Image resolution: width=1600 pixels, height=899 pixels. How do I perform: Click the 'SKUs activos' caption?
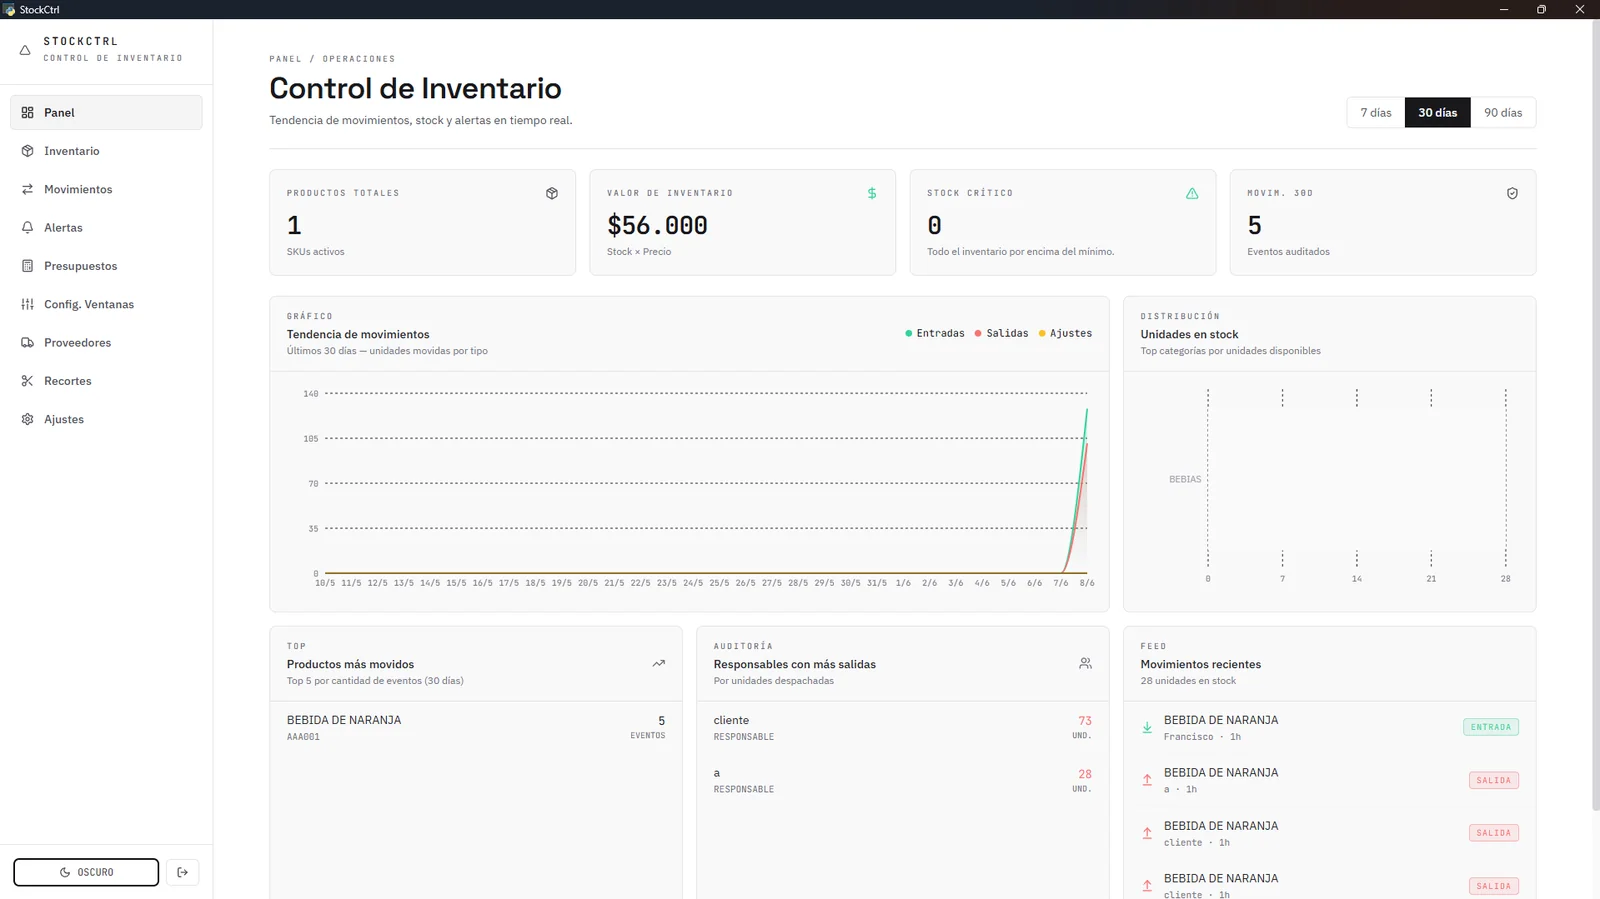(315, 252)
